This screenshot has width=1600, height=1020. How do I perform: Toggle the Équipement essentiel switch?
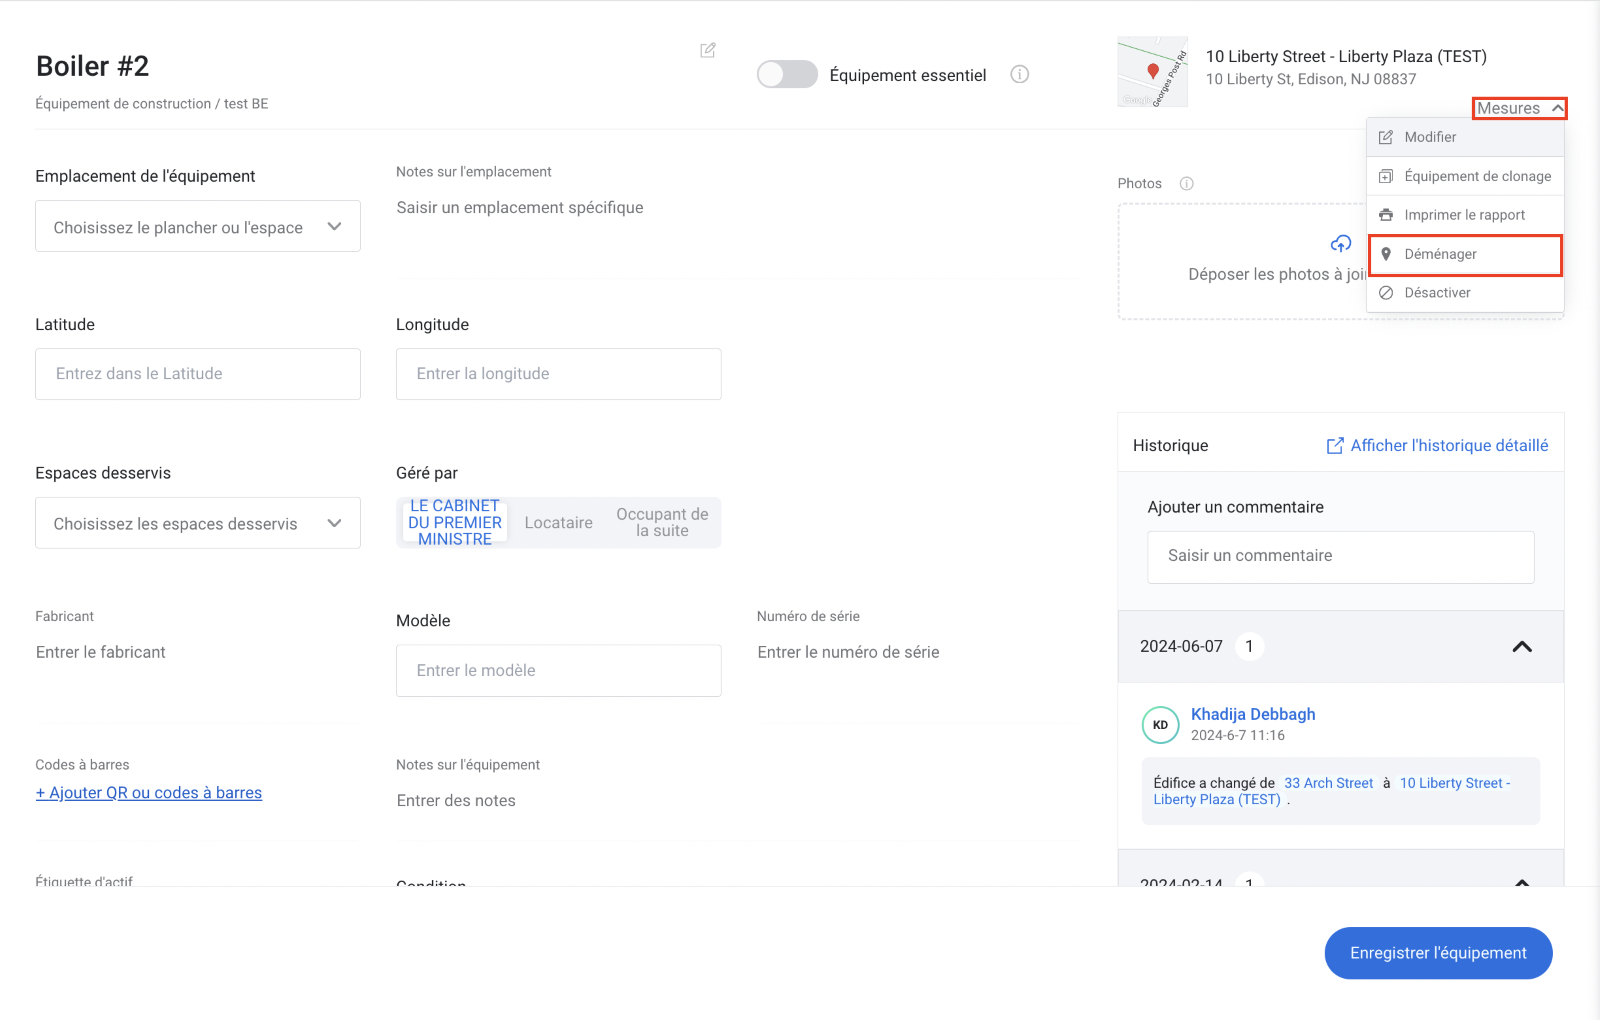787,75
